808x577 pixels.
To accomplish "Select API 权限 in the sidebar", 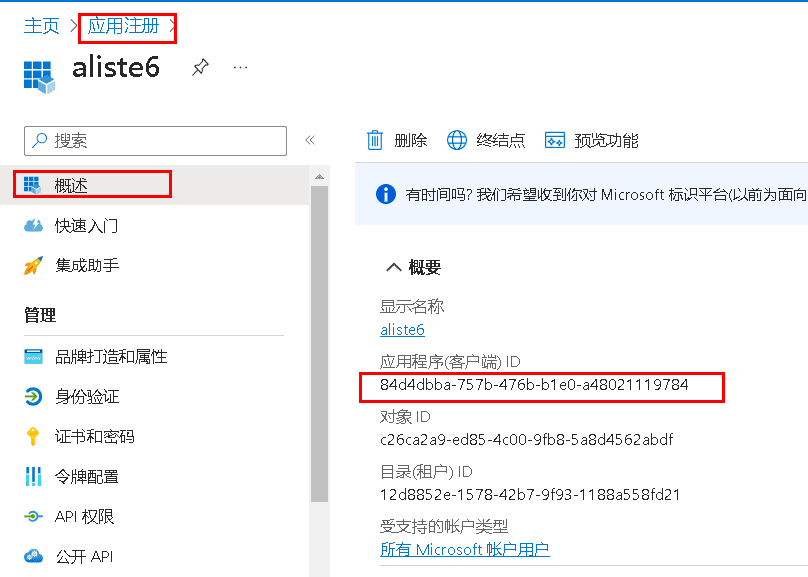I will click(84, 516).
